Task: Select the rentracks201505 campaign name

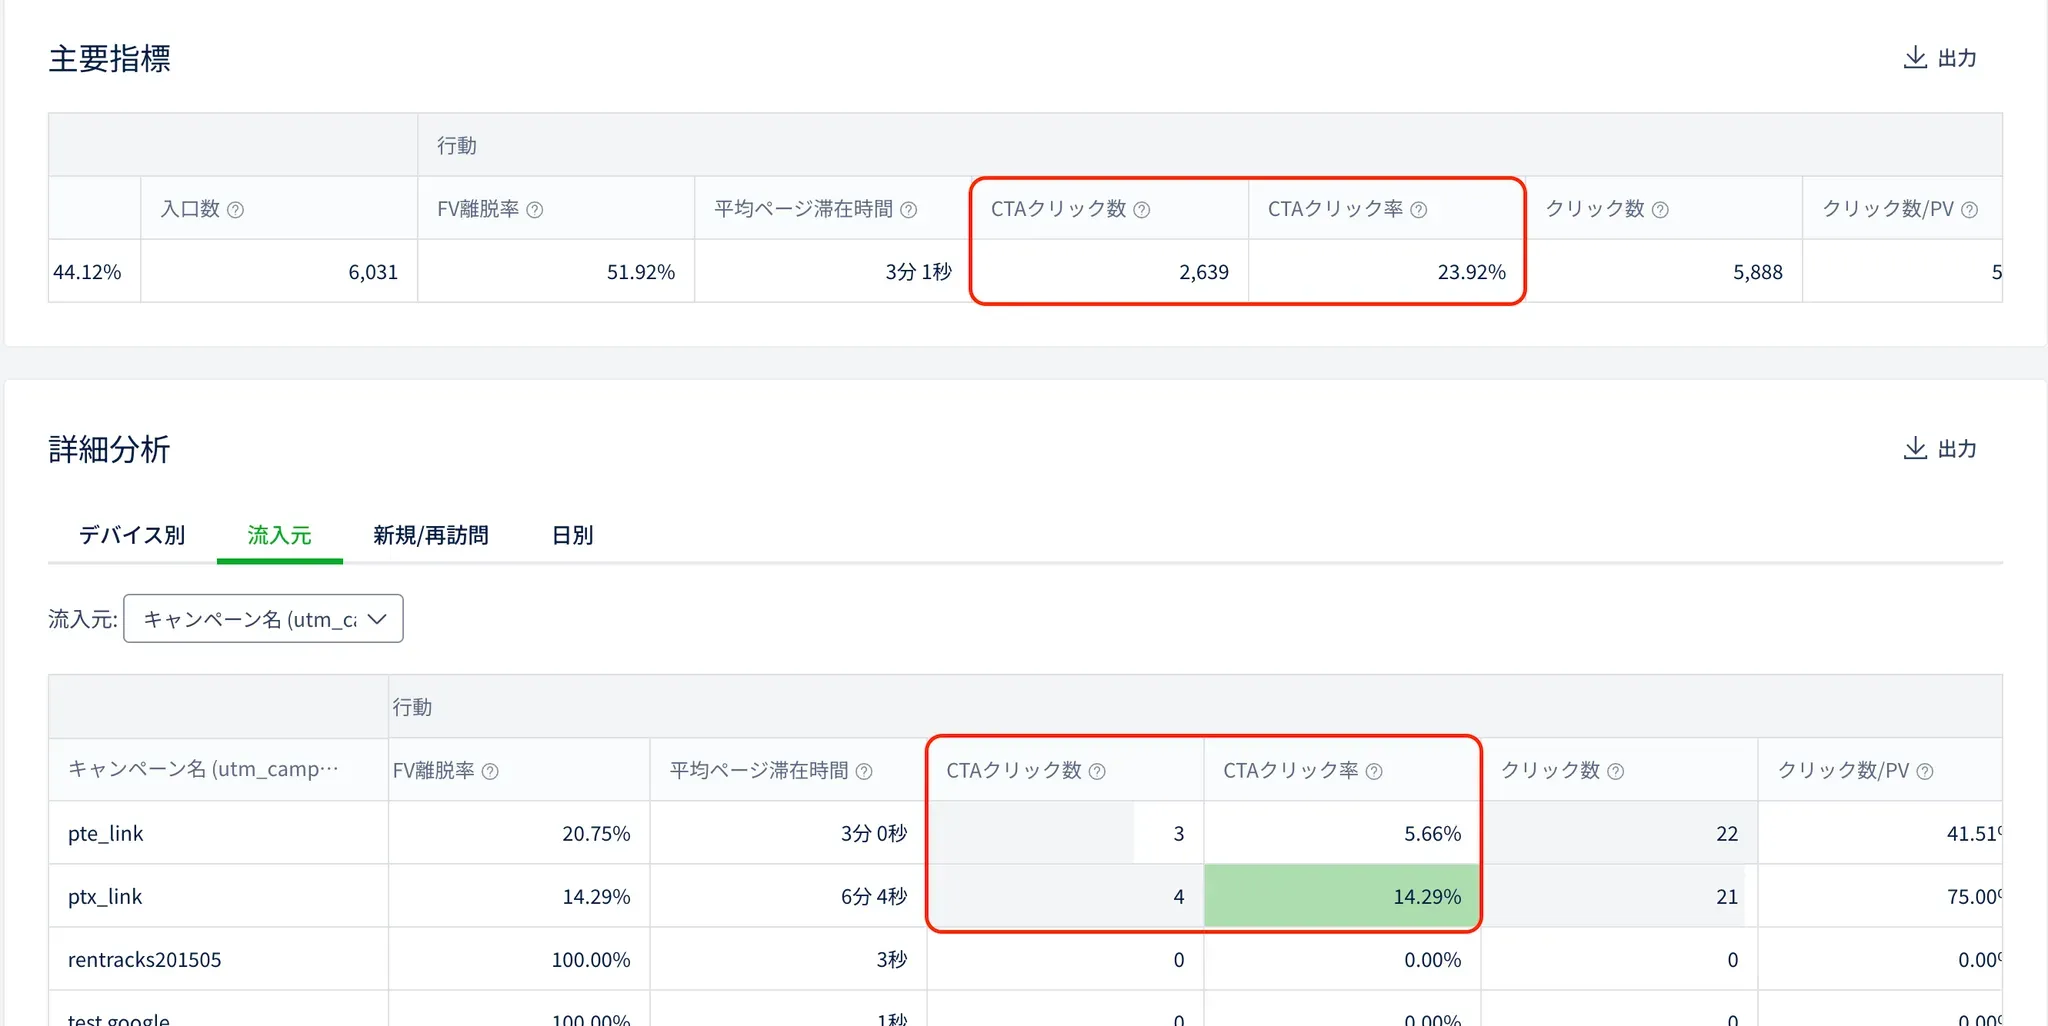Action: tap(145, 959)
